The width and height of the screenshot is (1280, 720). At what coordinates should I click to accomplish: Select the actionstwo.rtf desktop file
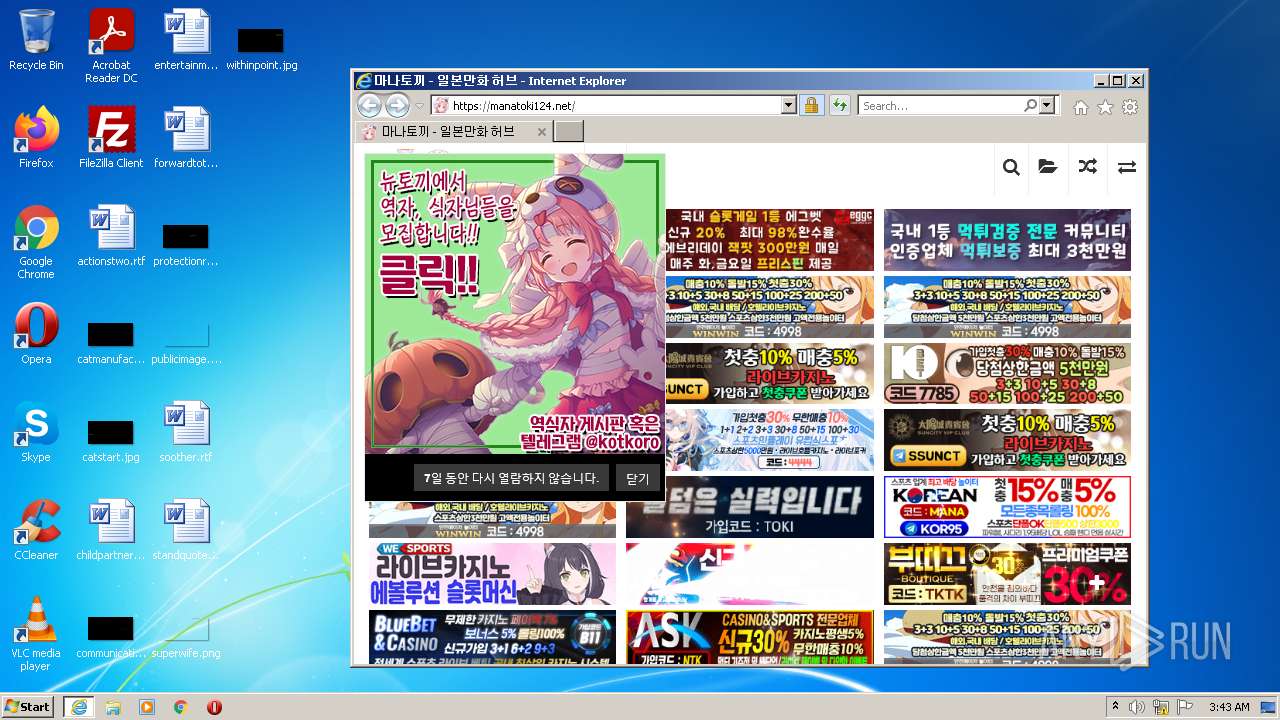pos(111,236)
